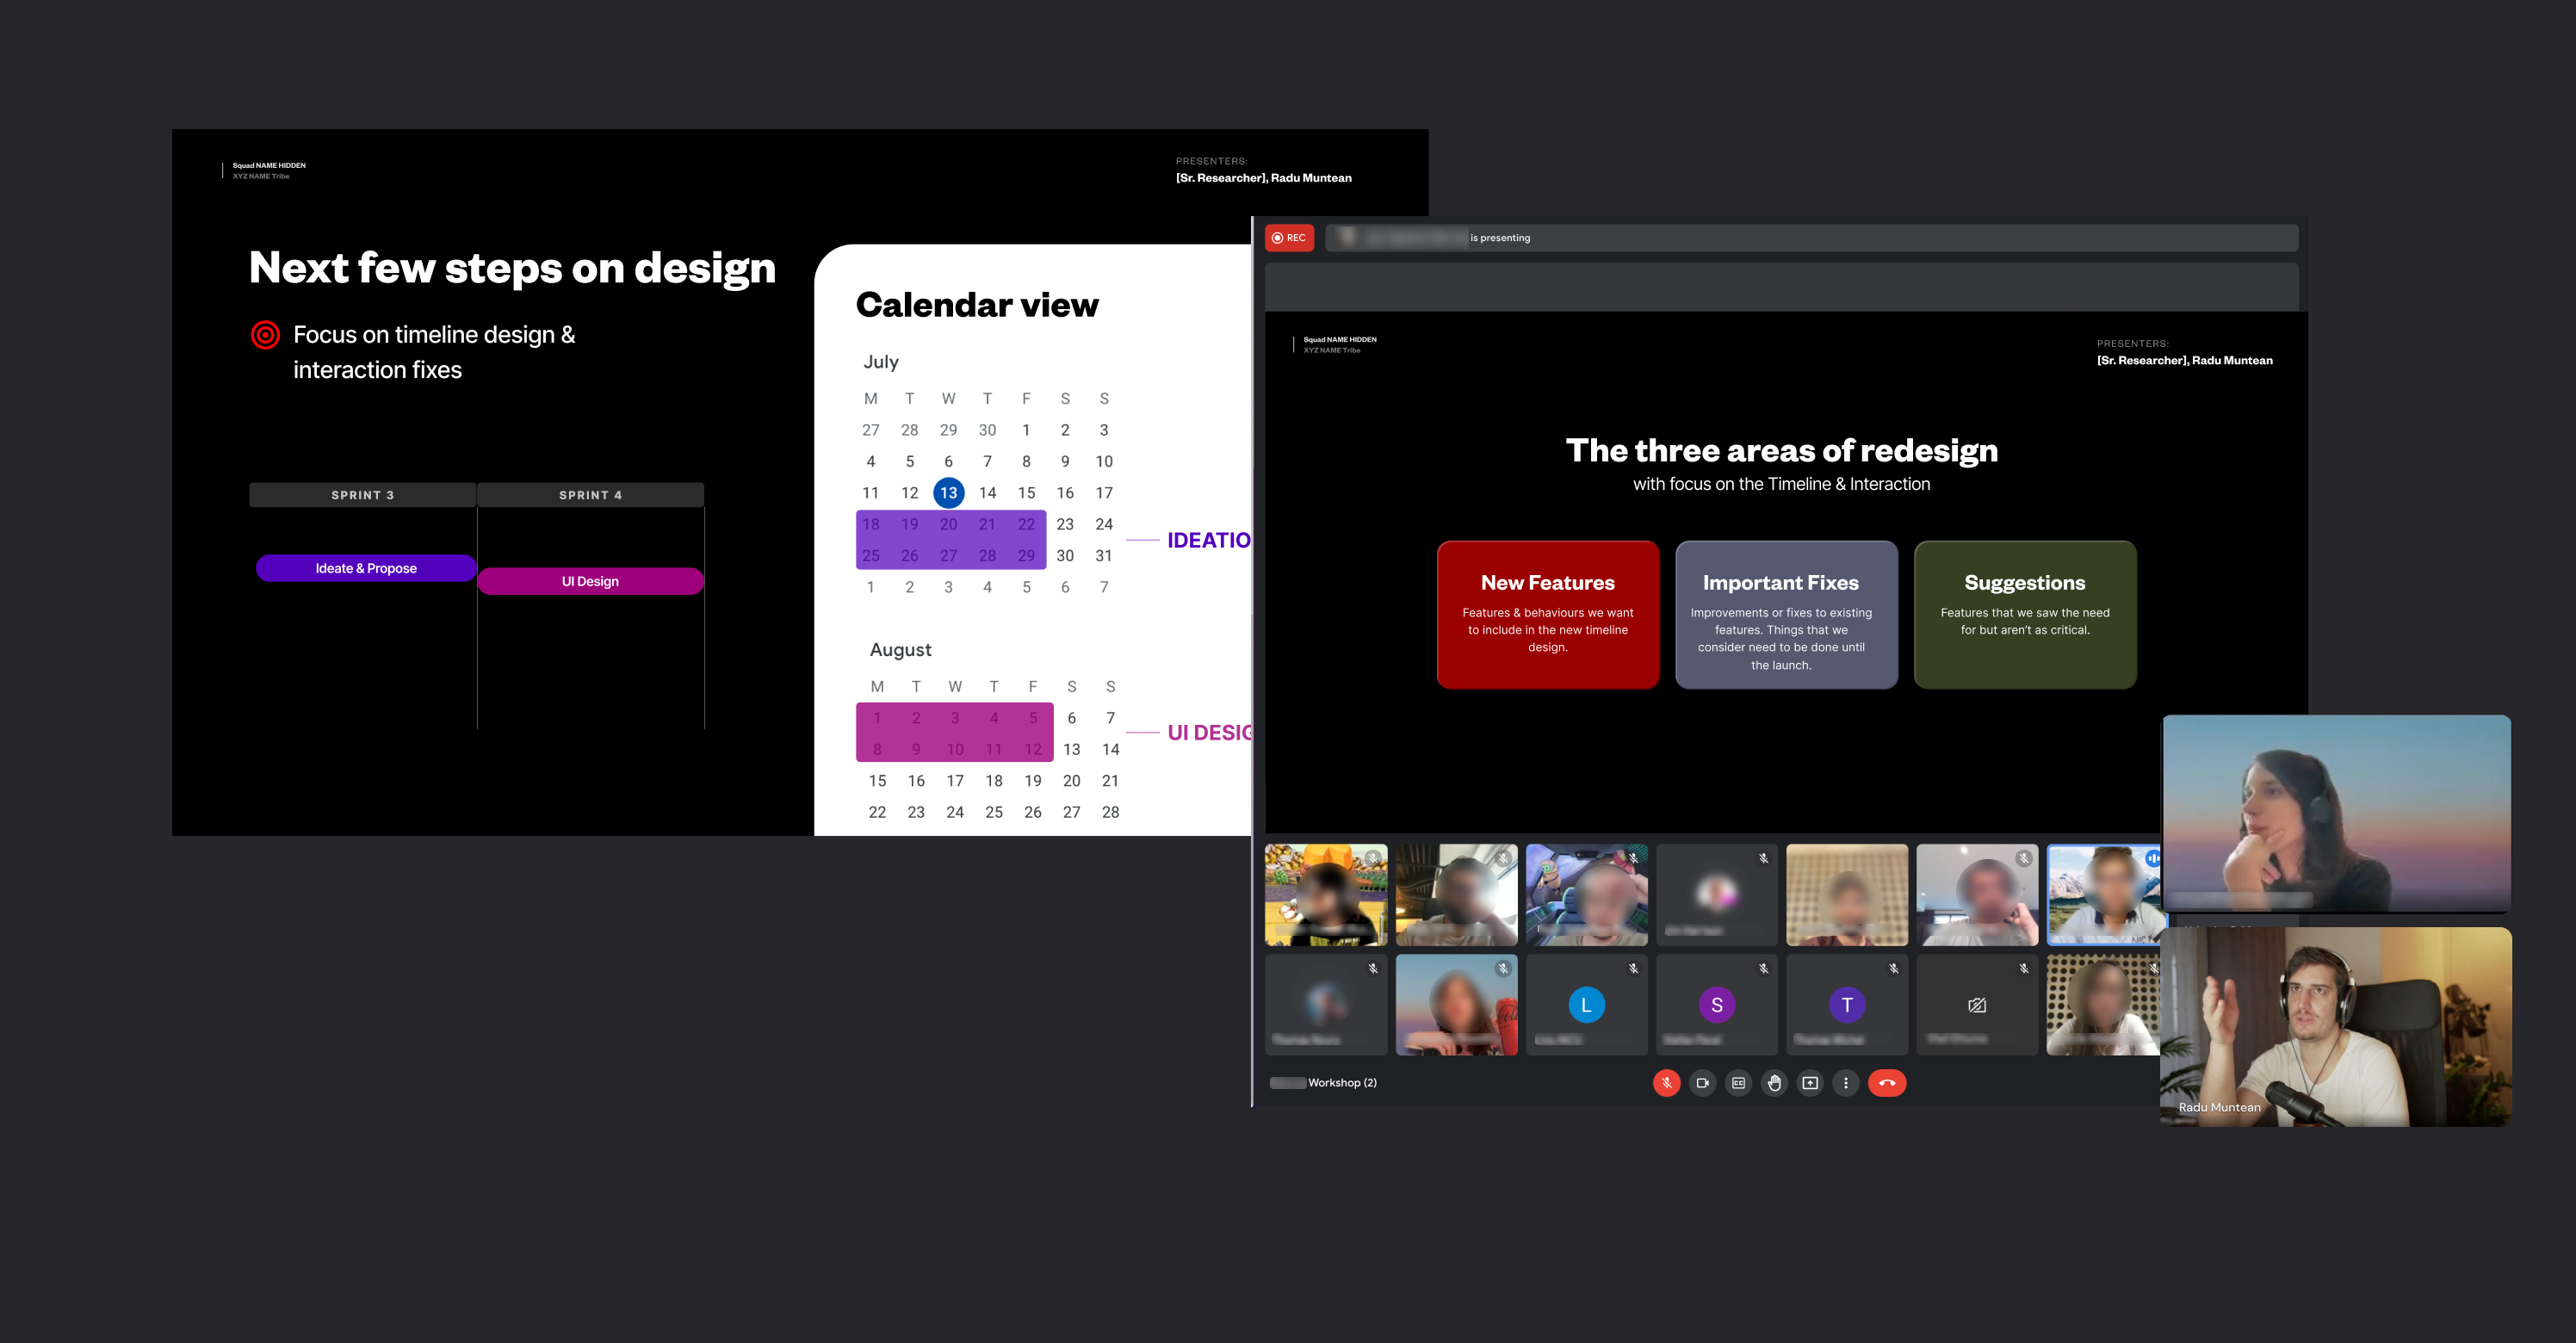
Task: Unmute the microphone in call controls
Action: pyautogui.click(x=1666, y=1083)
